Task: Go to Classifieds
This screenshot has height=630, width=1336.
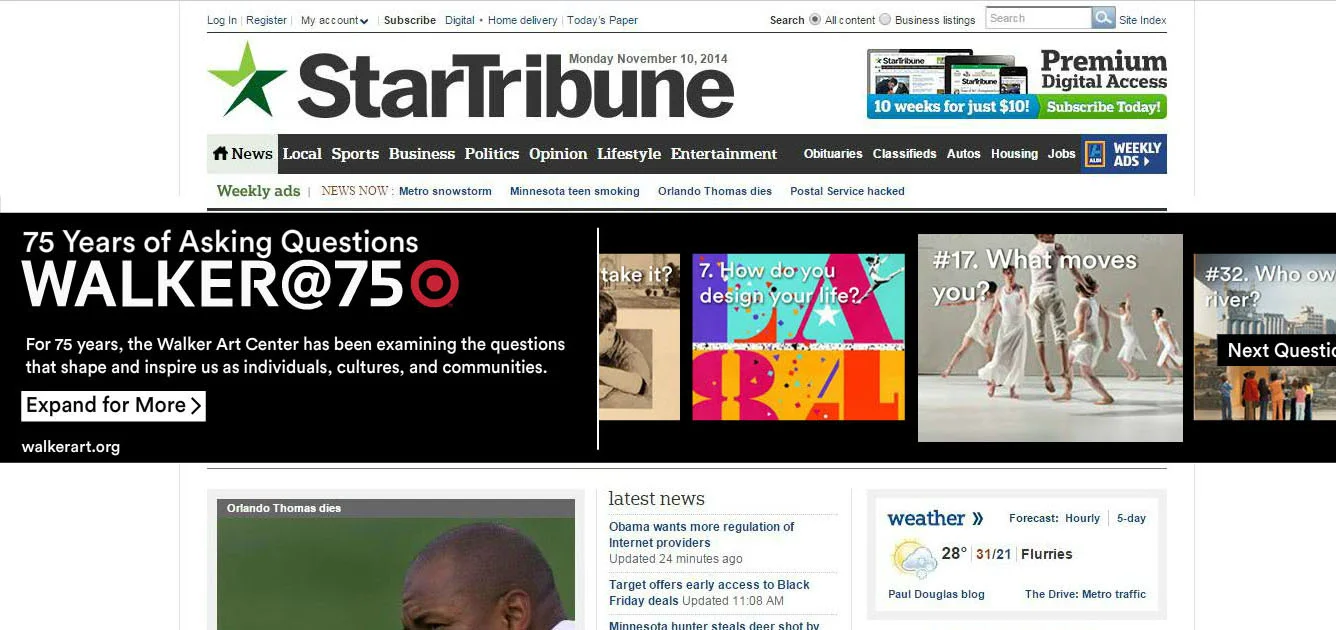Action: point(904,154)
